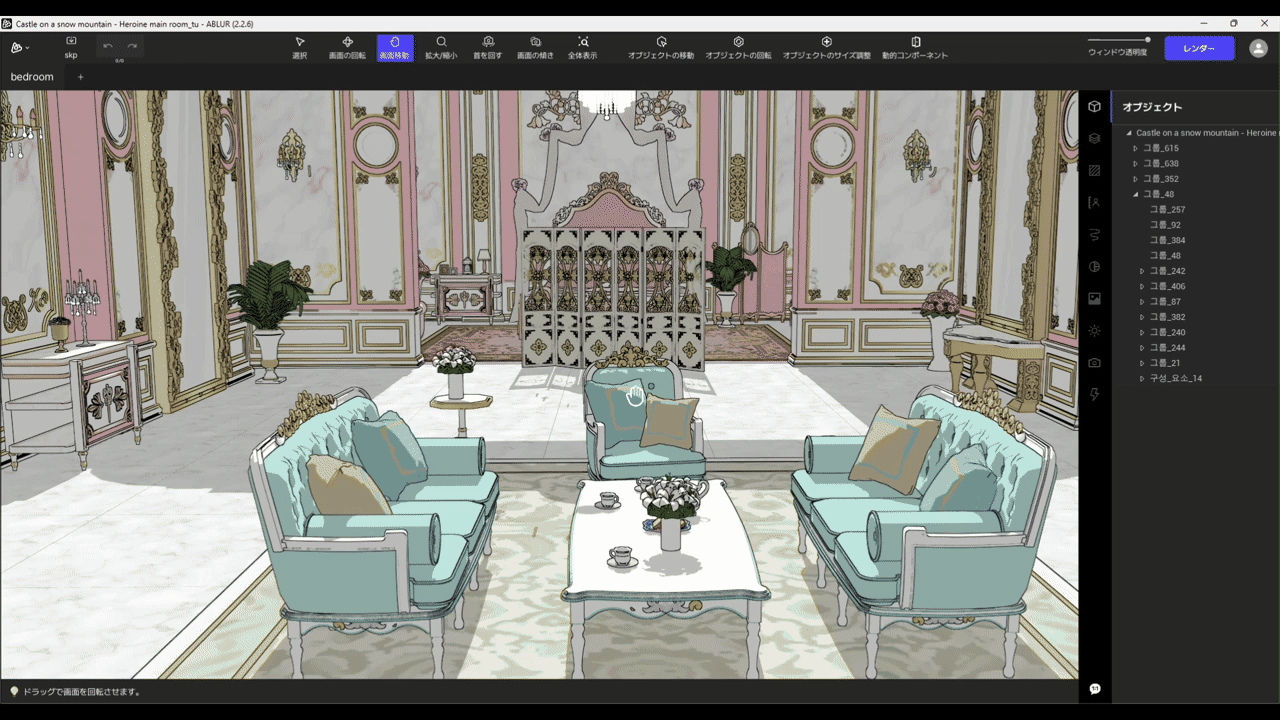Open the camera sidebar panel
Viewport: 1280px width, 720px height.
point(1095,363)
